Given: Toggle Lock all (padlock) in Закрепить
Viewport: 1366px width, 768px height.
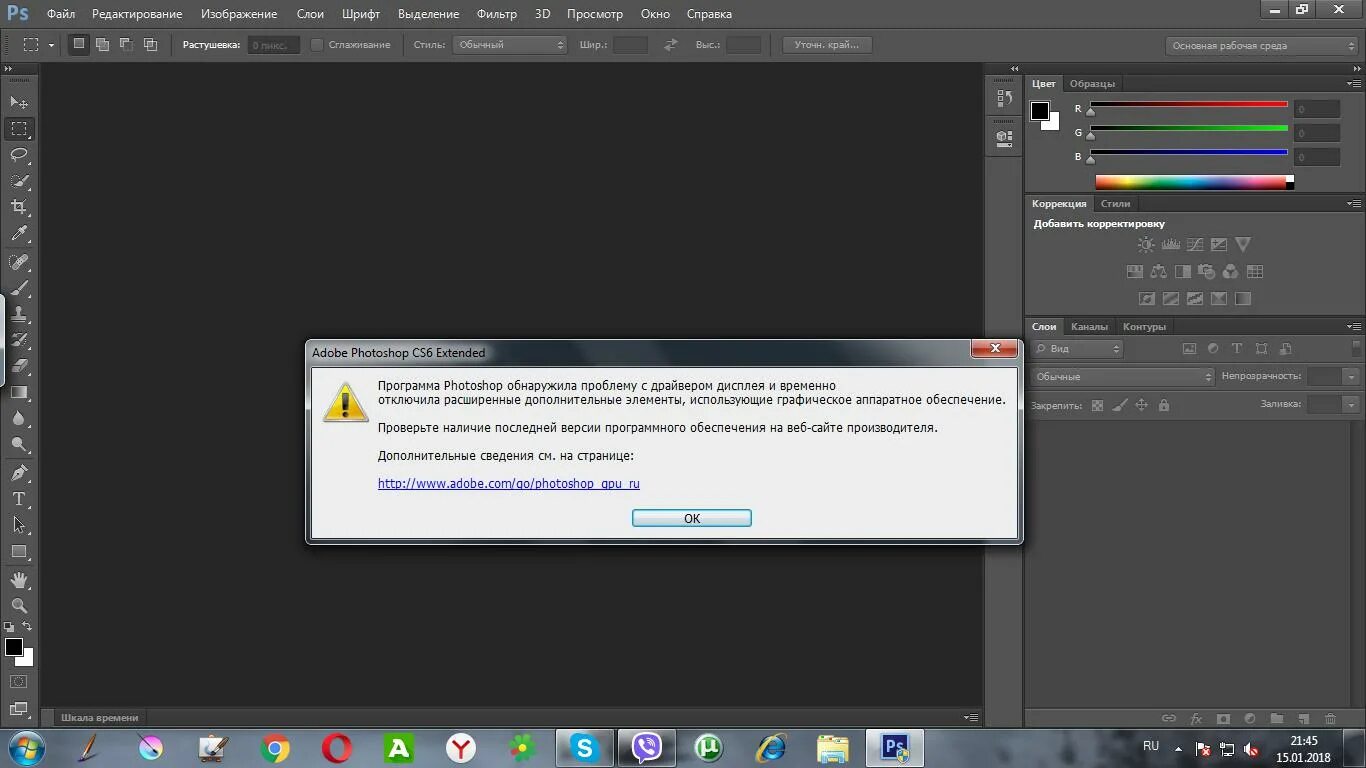Looking at the screenshot, I should pos(1163,405).
